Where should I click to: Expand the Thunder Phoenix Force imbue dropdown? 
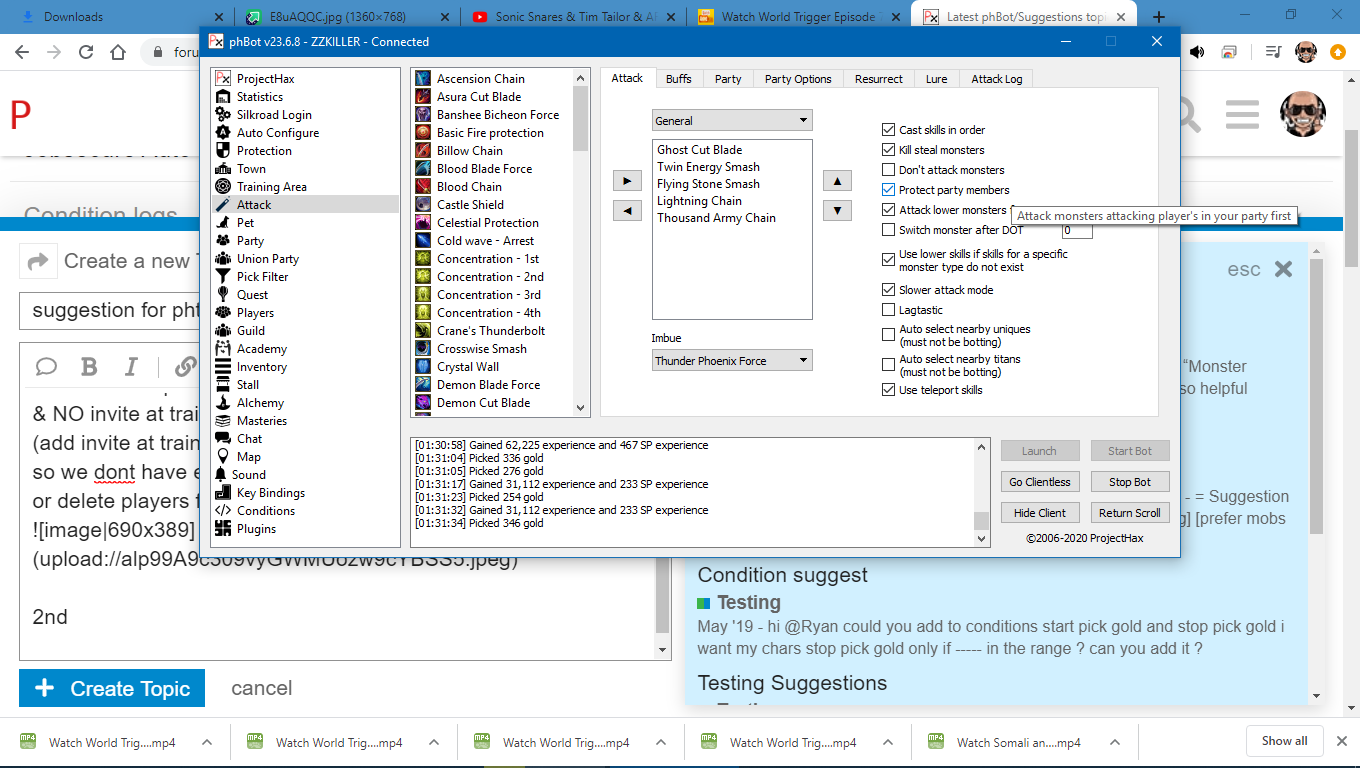(x=732, y=361)
